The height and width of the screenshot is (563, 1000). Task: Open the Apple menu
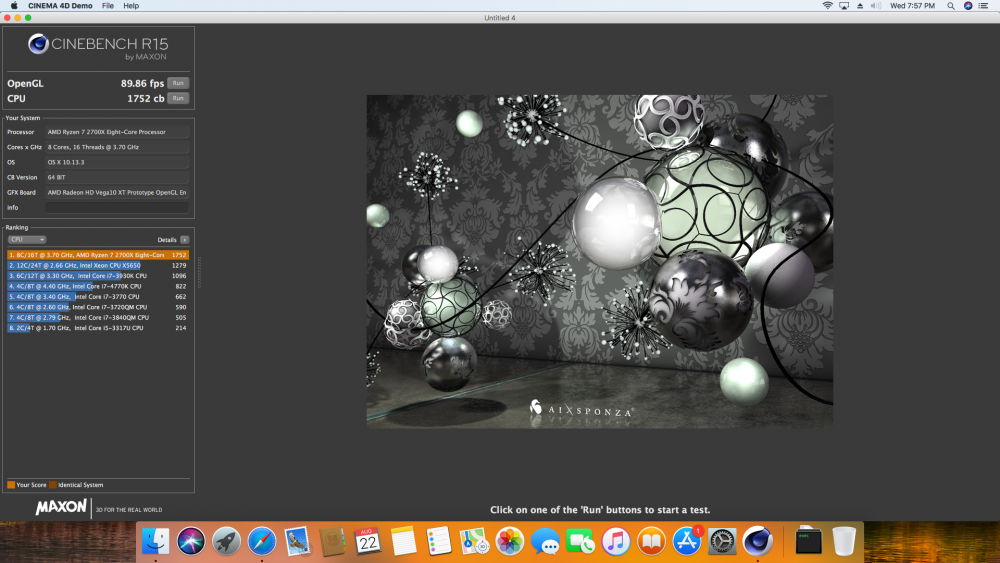pyautogui.click(x=13, y=6)
